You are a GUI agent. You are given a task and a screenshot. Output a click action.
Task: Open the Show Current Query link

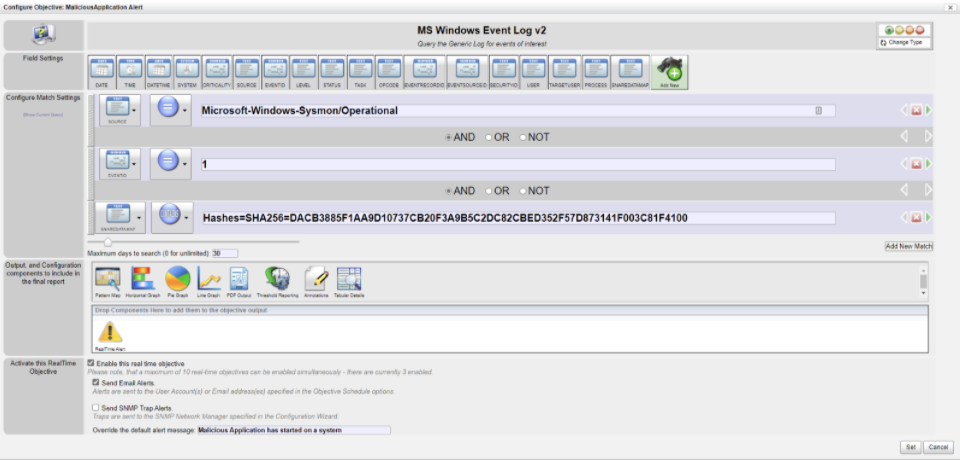point(43,115)
